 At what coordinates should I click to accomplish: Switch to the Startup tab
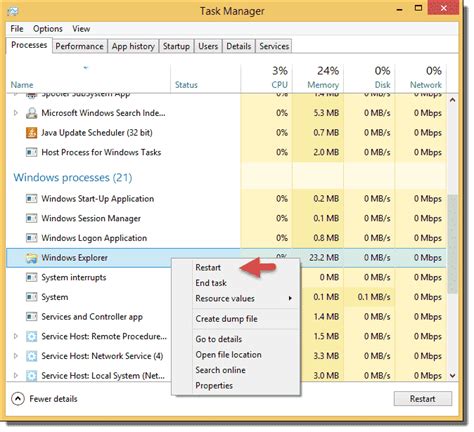click(176, 46)
